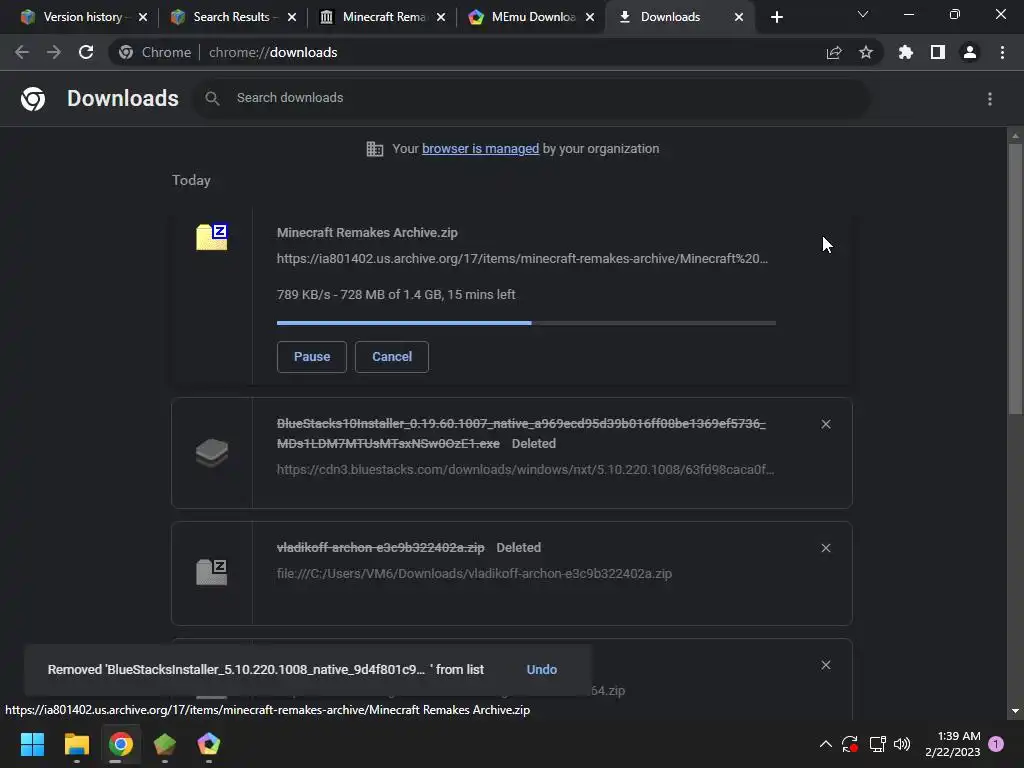Close the Minecraft Rema tab
This screenshot has width=1024, height=768.
441,17
